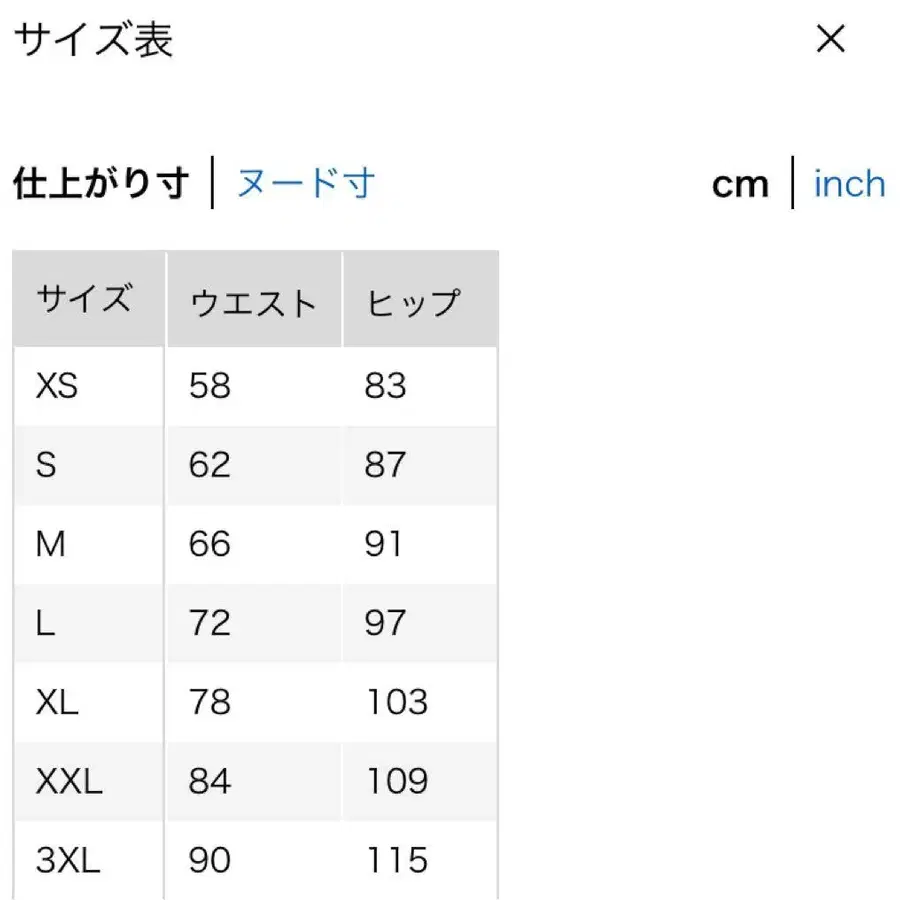Click the ウエスト column header

pos(254,300)
